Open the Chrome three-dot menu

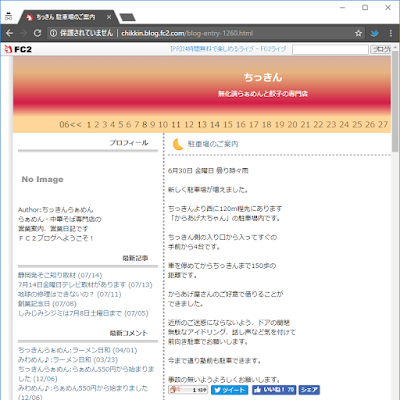click(x=391, y=33)
